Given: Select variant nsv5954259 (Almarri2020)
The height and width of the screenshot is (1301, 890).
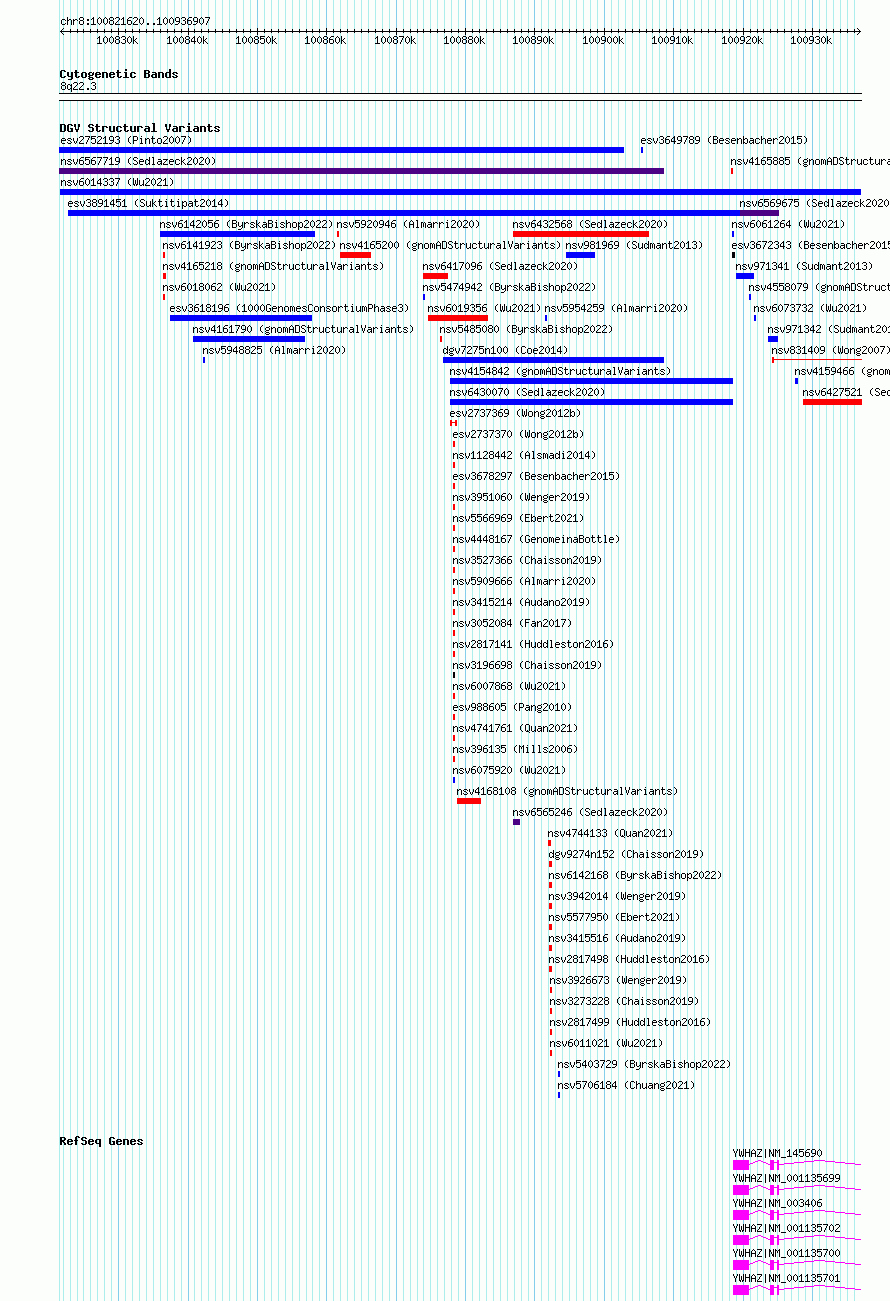Looking at the screenshot, I should click(617, 308).
